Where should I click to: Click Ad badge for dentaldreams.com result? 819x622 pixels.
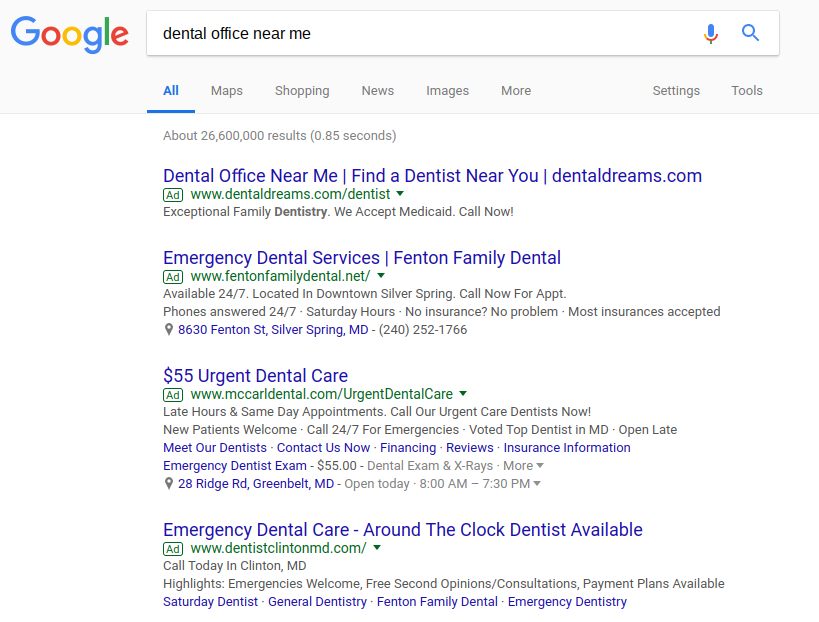pos(173,195)
